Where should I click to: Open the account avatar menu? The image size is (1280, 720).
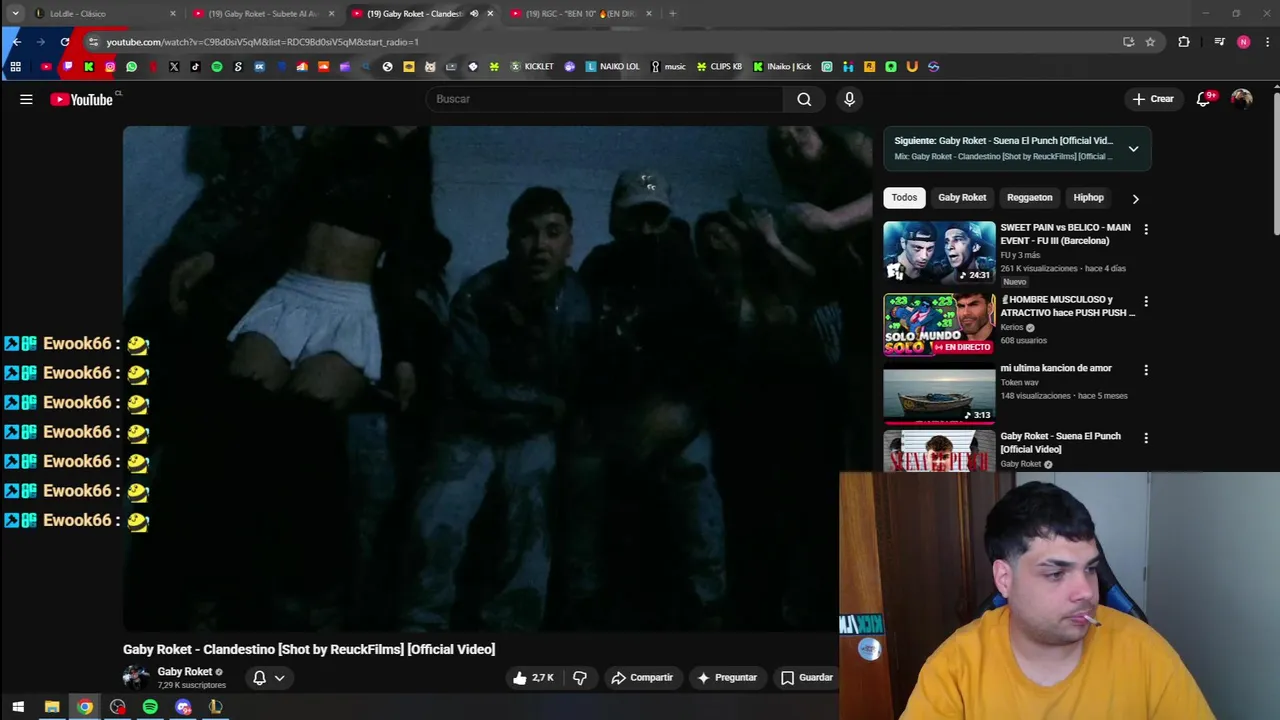(x=1241, y=99)
